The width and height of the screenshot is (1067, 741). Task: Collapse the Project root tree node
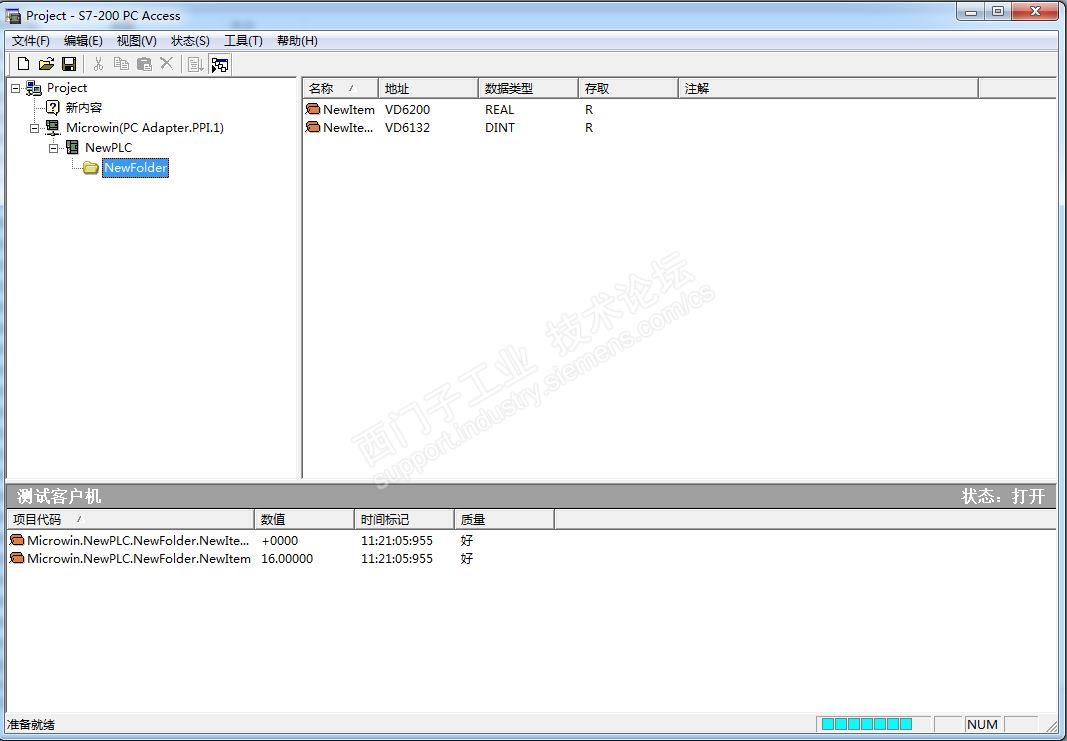pyautogui.click(x=16, y=88)
